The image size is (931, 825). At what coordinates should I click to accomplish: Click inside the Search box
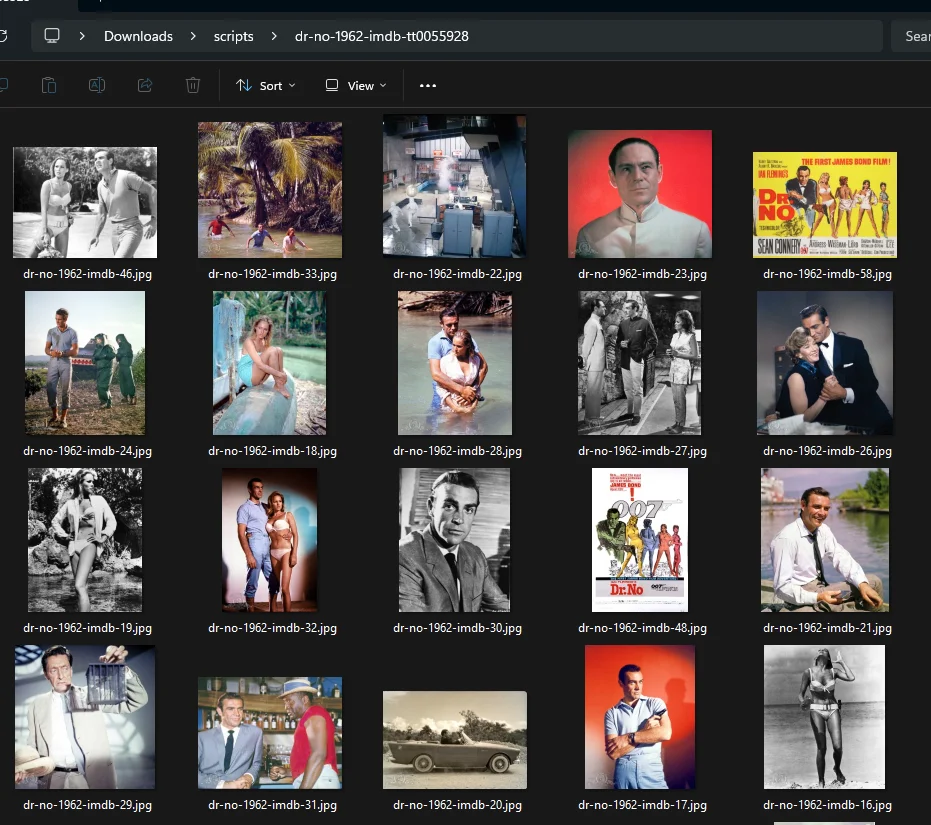[x=914, y=36]
